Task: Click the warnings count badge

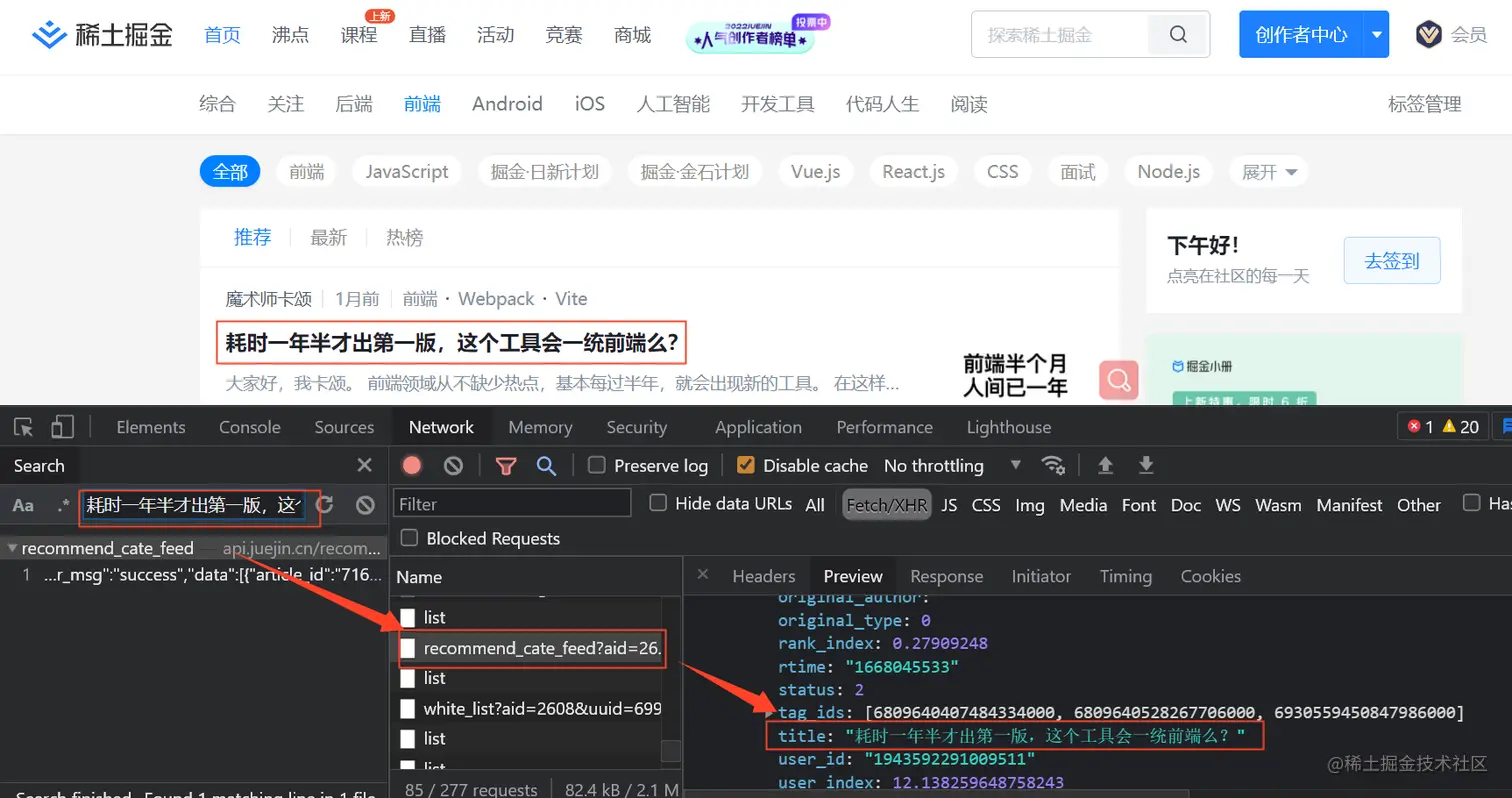Action: (x=1461, y=427)
